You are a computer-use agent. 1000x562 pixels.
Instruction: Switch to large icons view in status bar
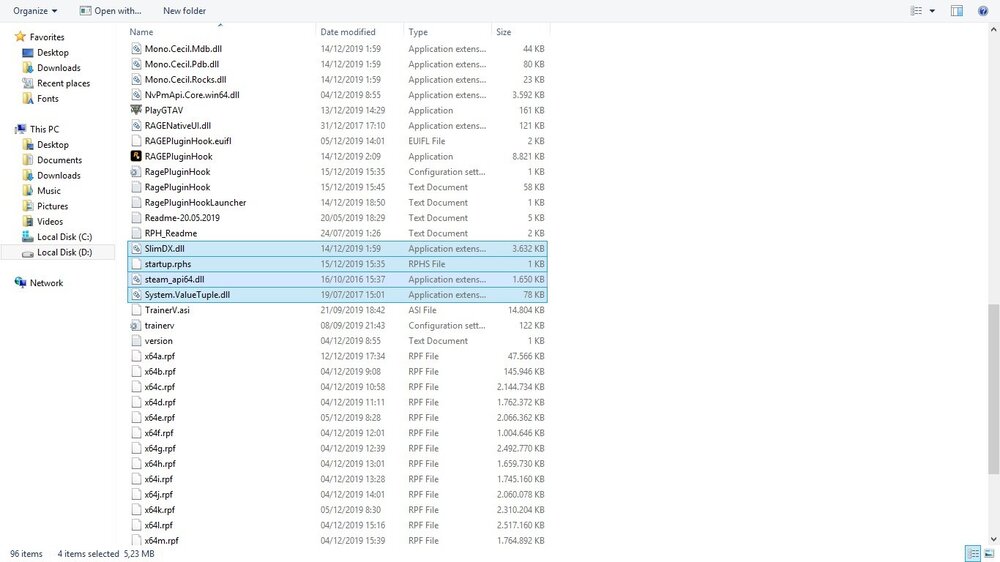pyautogui.click(x=989, y=553)
